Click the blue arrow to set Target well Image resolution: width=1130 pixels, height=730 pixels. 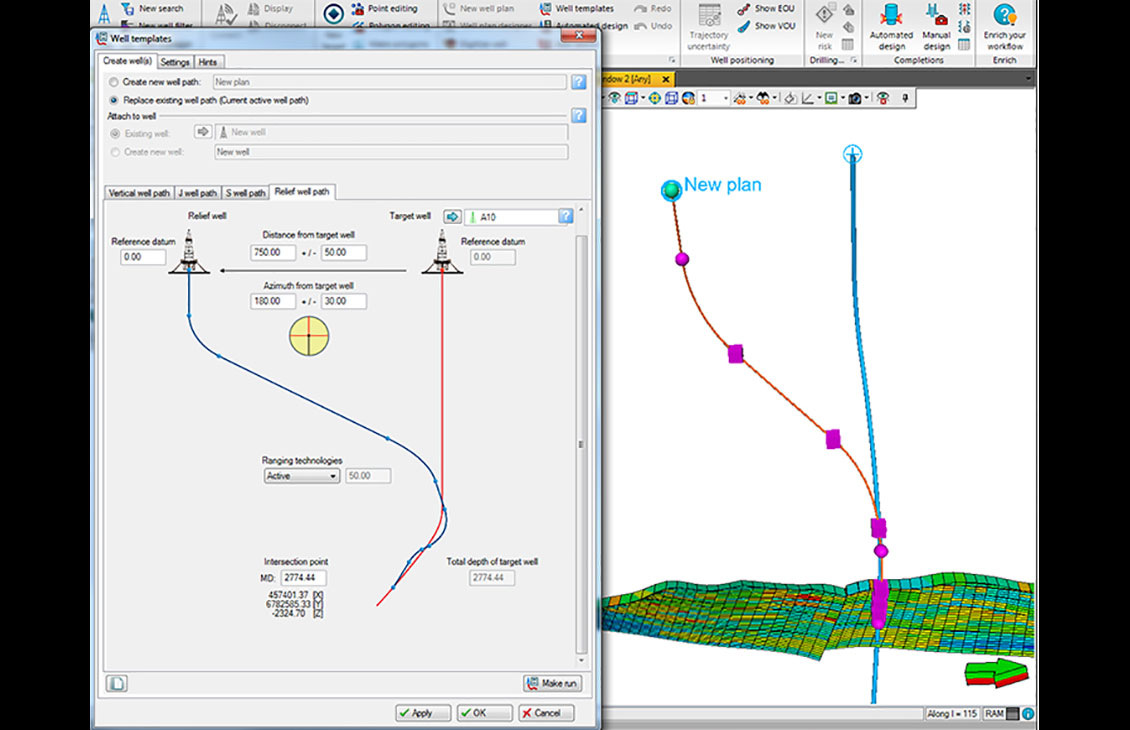452,216
